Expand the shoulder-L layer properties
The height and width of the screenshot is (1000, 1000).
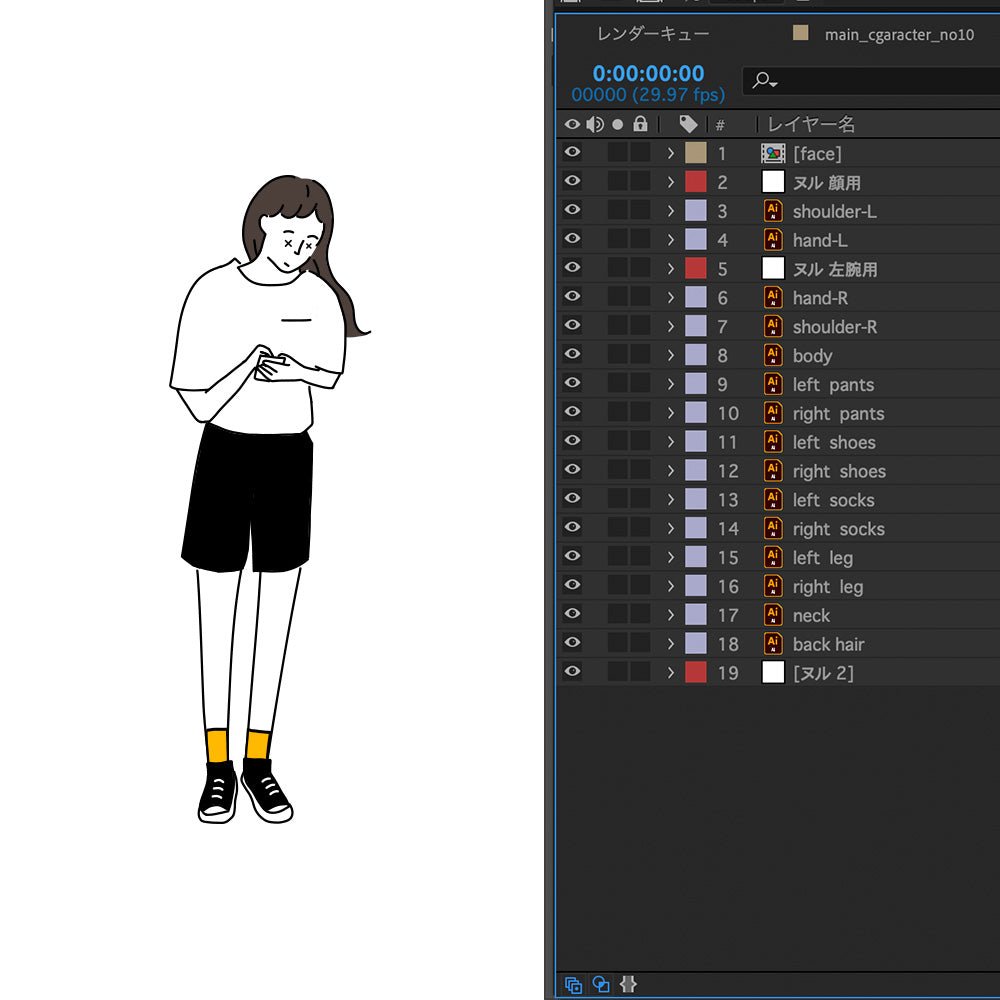(x=671, y=211)
